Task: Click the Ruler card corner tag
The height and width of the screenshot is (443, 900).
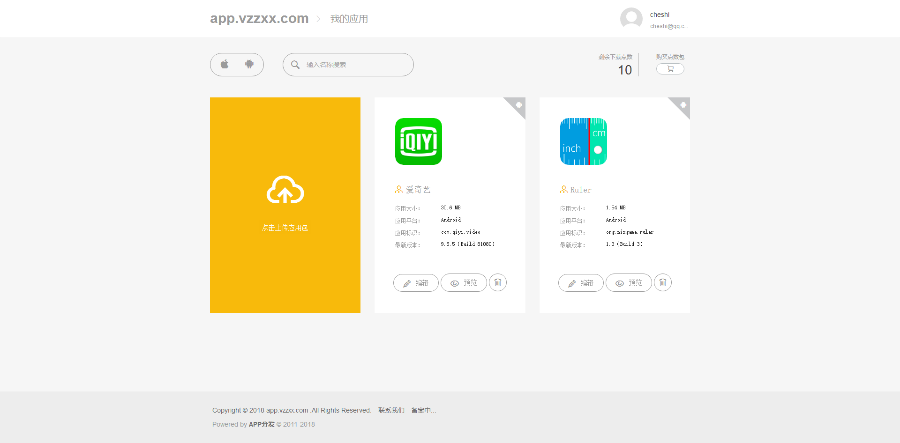Action: (x=682, y=105)
